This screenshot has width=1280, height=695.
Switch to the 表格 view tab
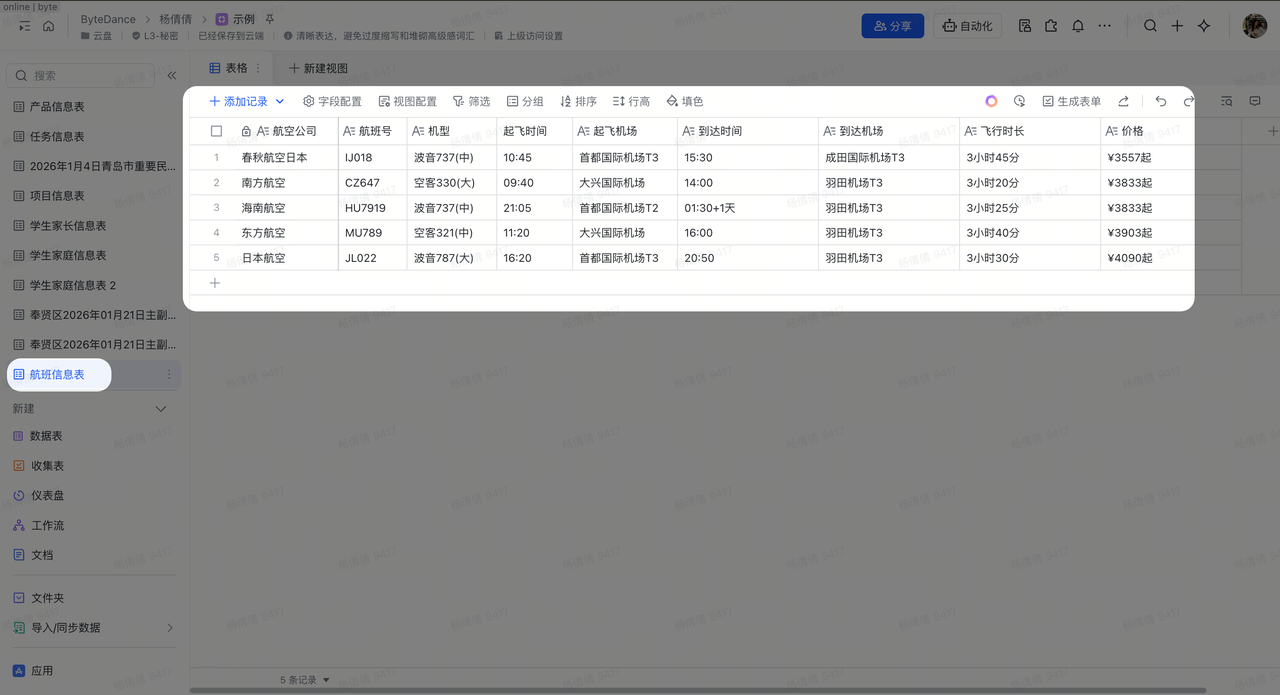click(228, 68)
